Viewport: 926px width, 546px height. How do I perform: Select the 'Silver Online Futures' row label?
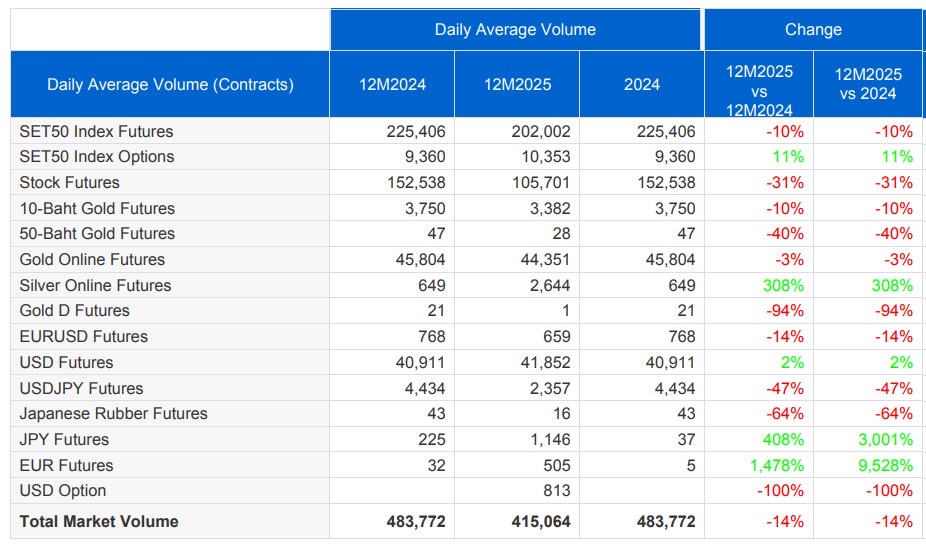[x=95, y=285]
